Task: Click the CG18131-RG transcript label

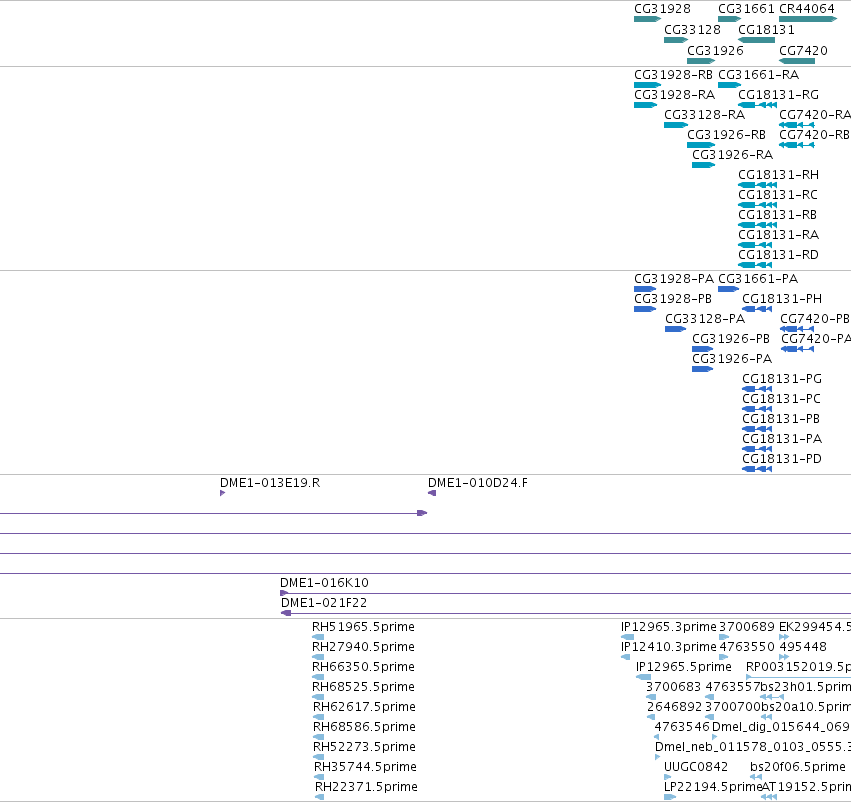Action: pyautogui.click(x=778, y=94)
